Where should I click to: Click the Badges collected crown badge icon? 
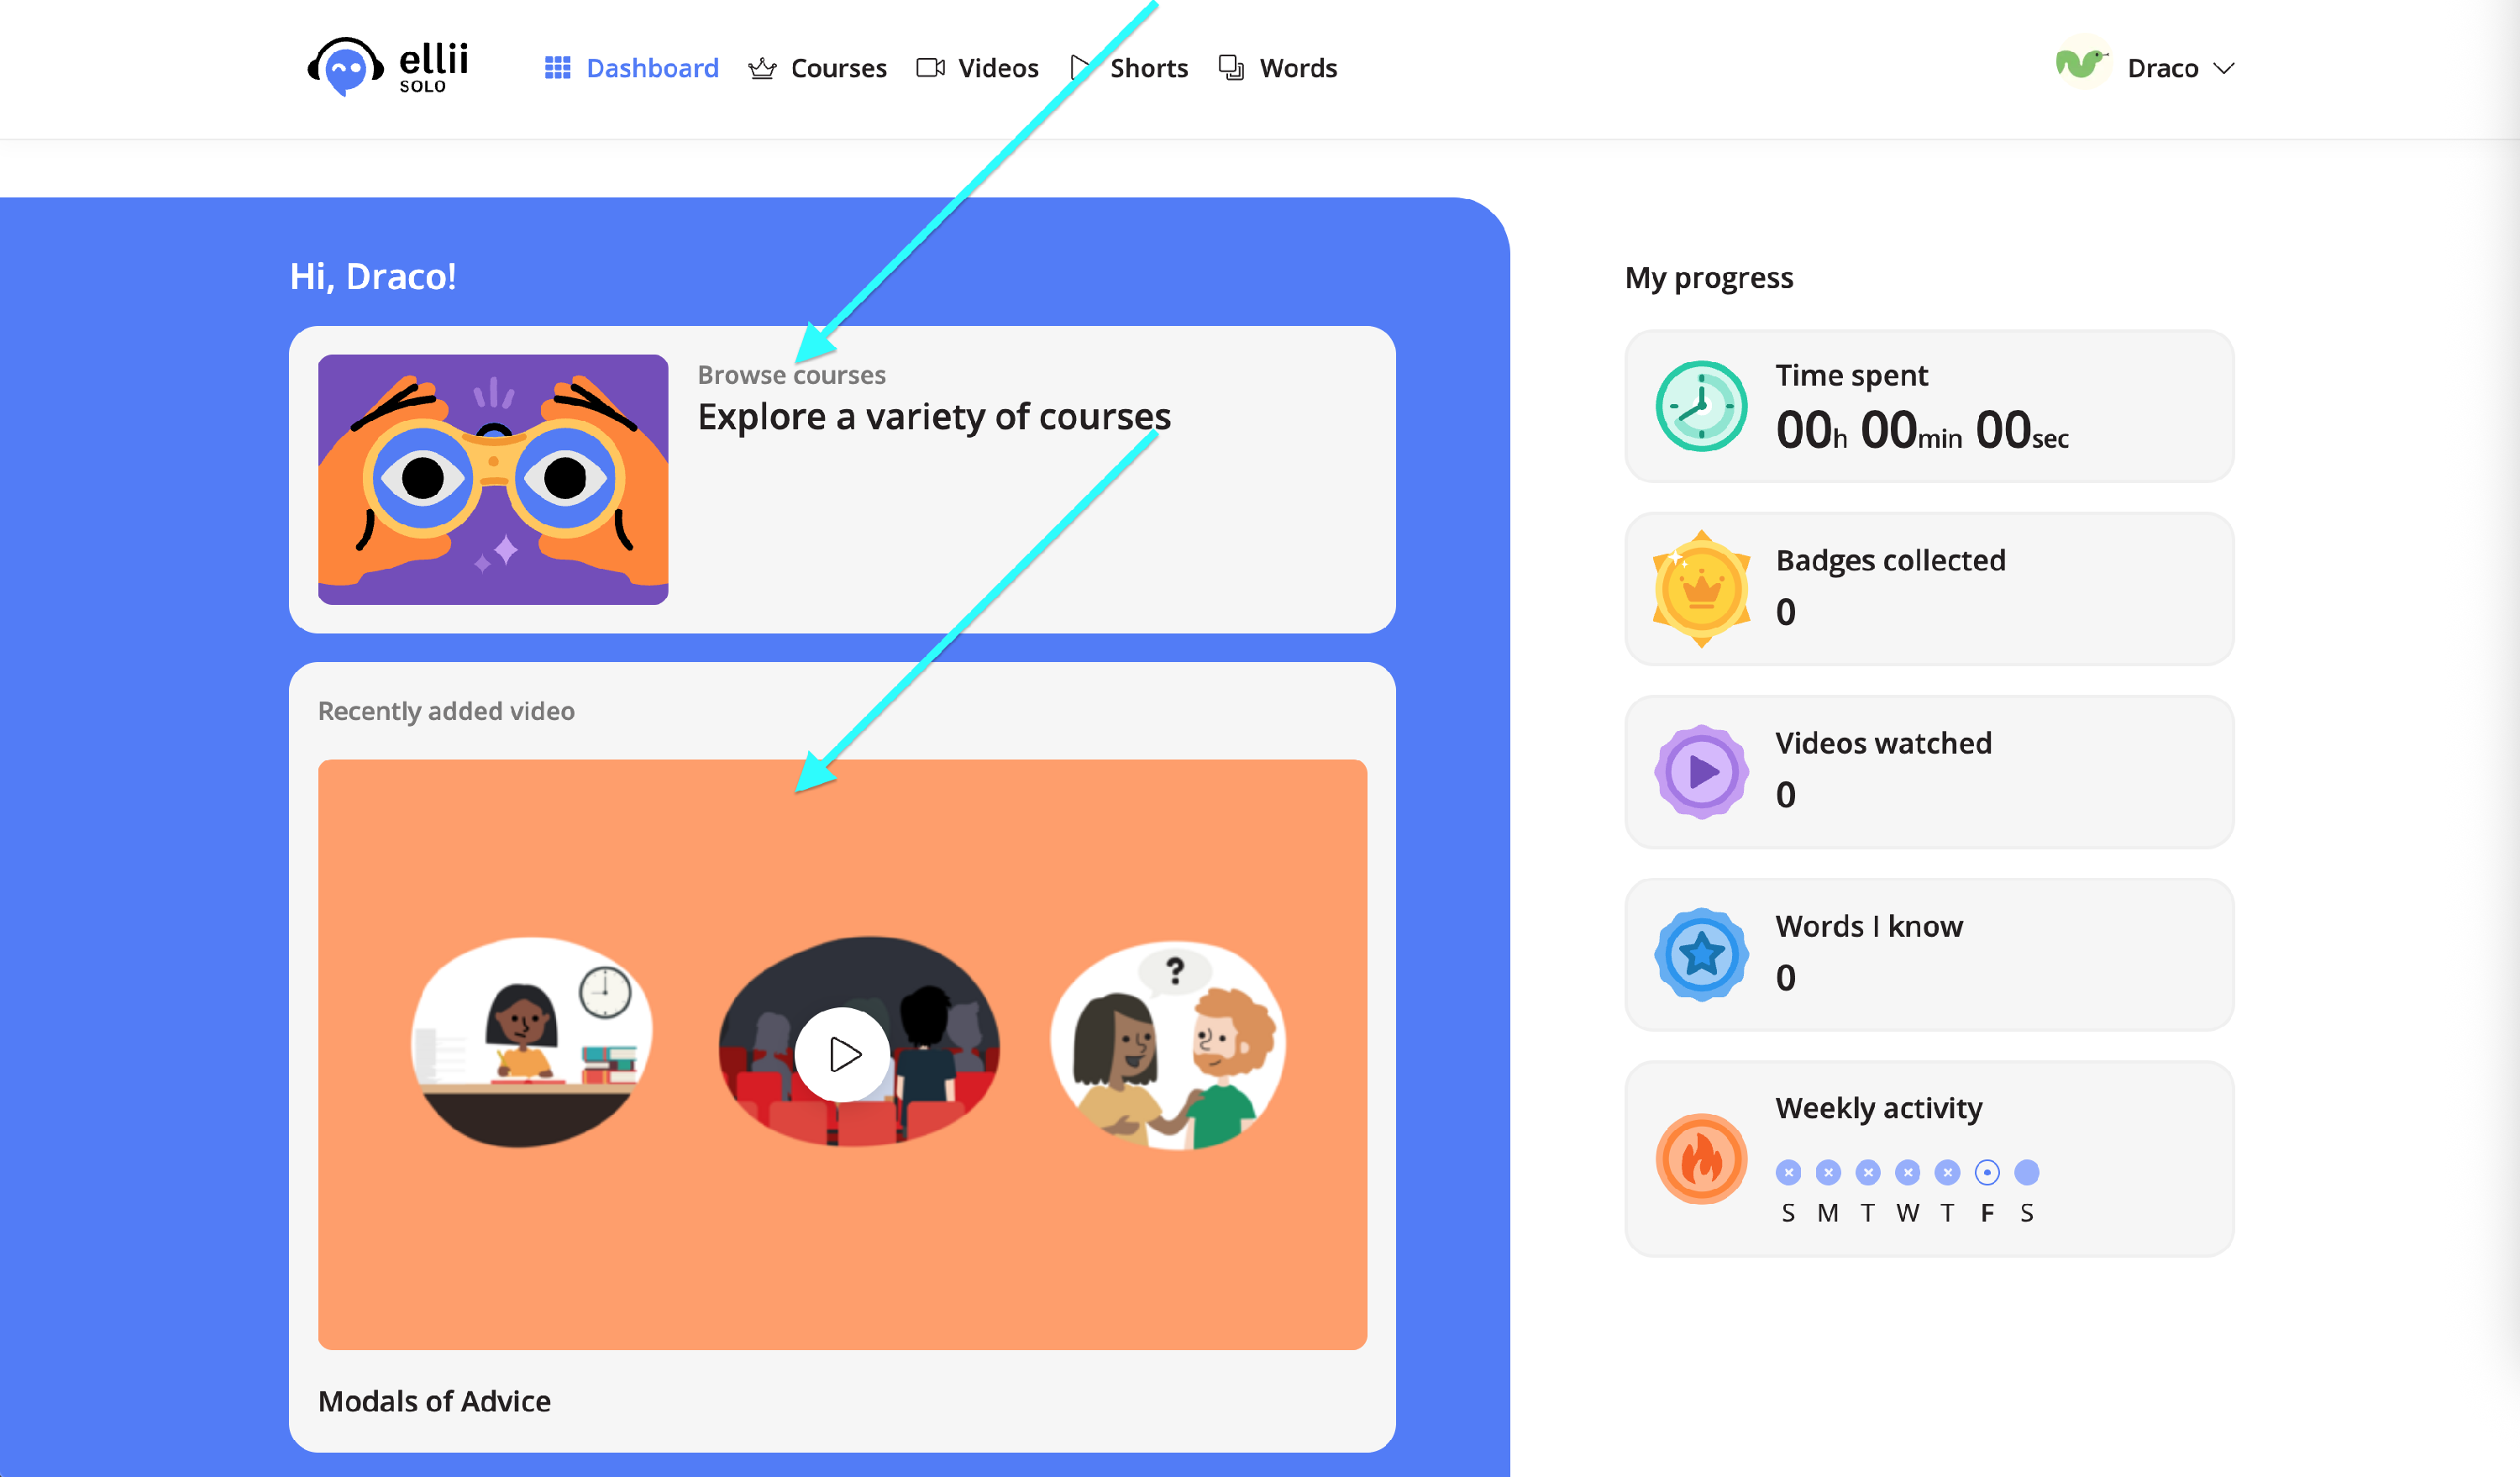click(1700, 589)
